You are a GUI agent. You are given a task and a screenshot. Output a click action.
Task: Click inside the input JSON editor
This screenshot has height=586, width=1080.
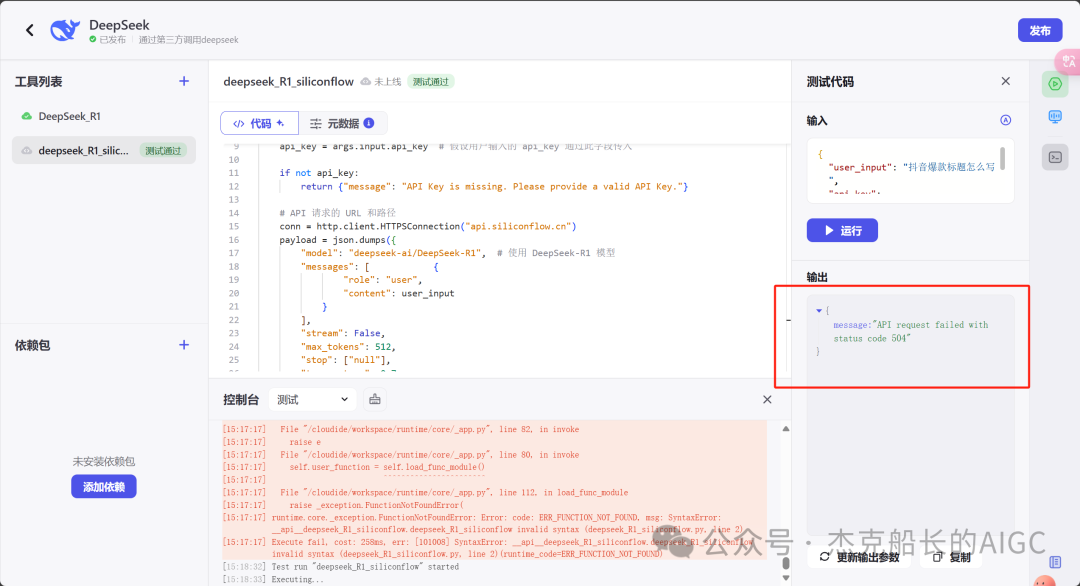(911, 171)
